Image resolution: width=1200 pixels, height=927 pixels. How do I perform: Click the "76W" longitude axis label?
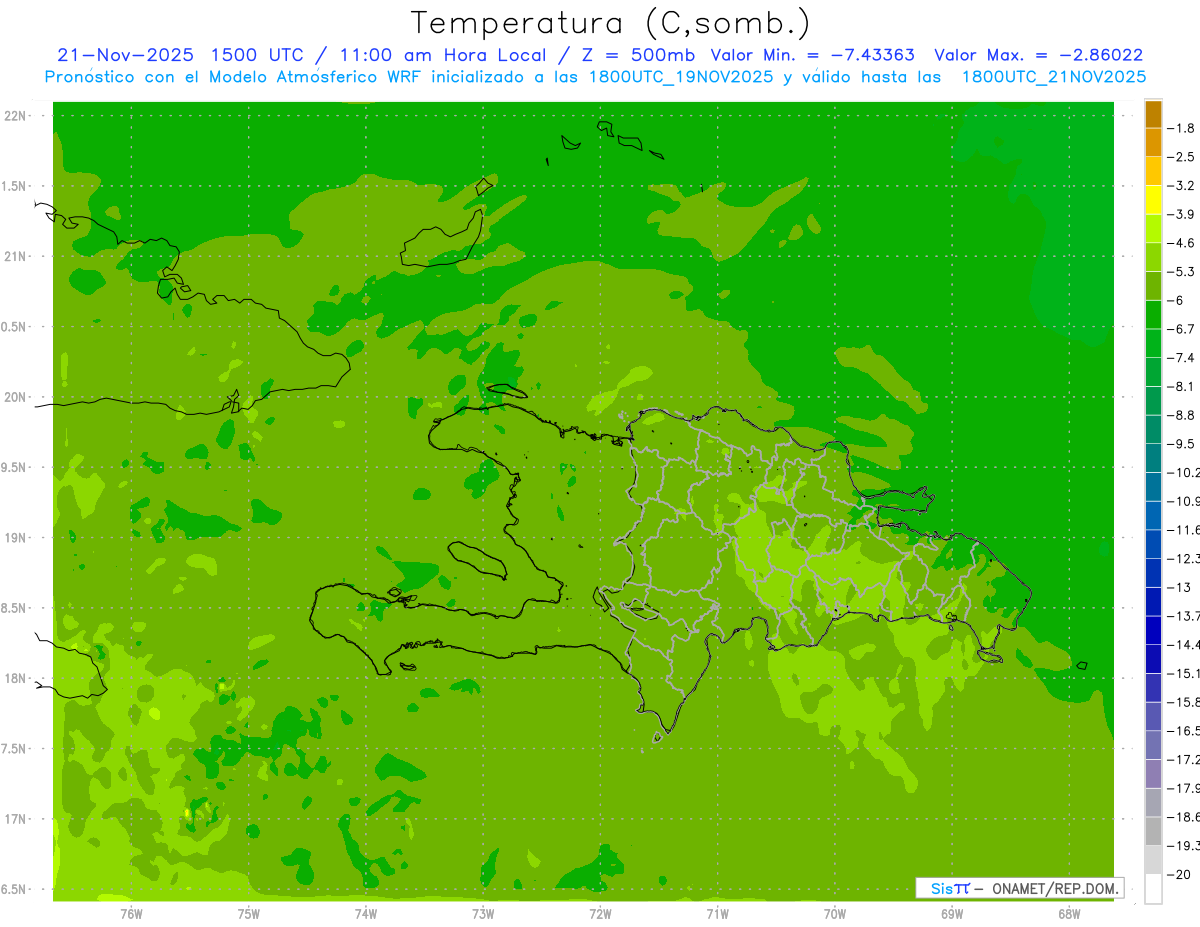click(131, 914)
